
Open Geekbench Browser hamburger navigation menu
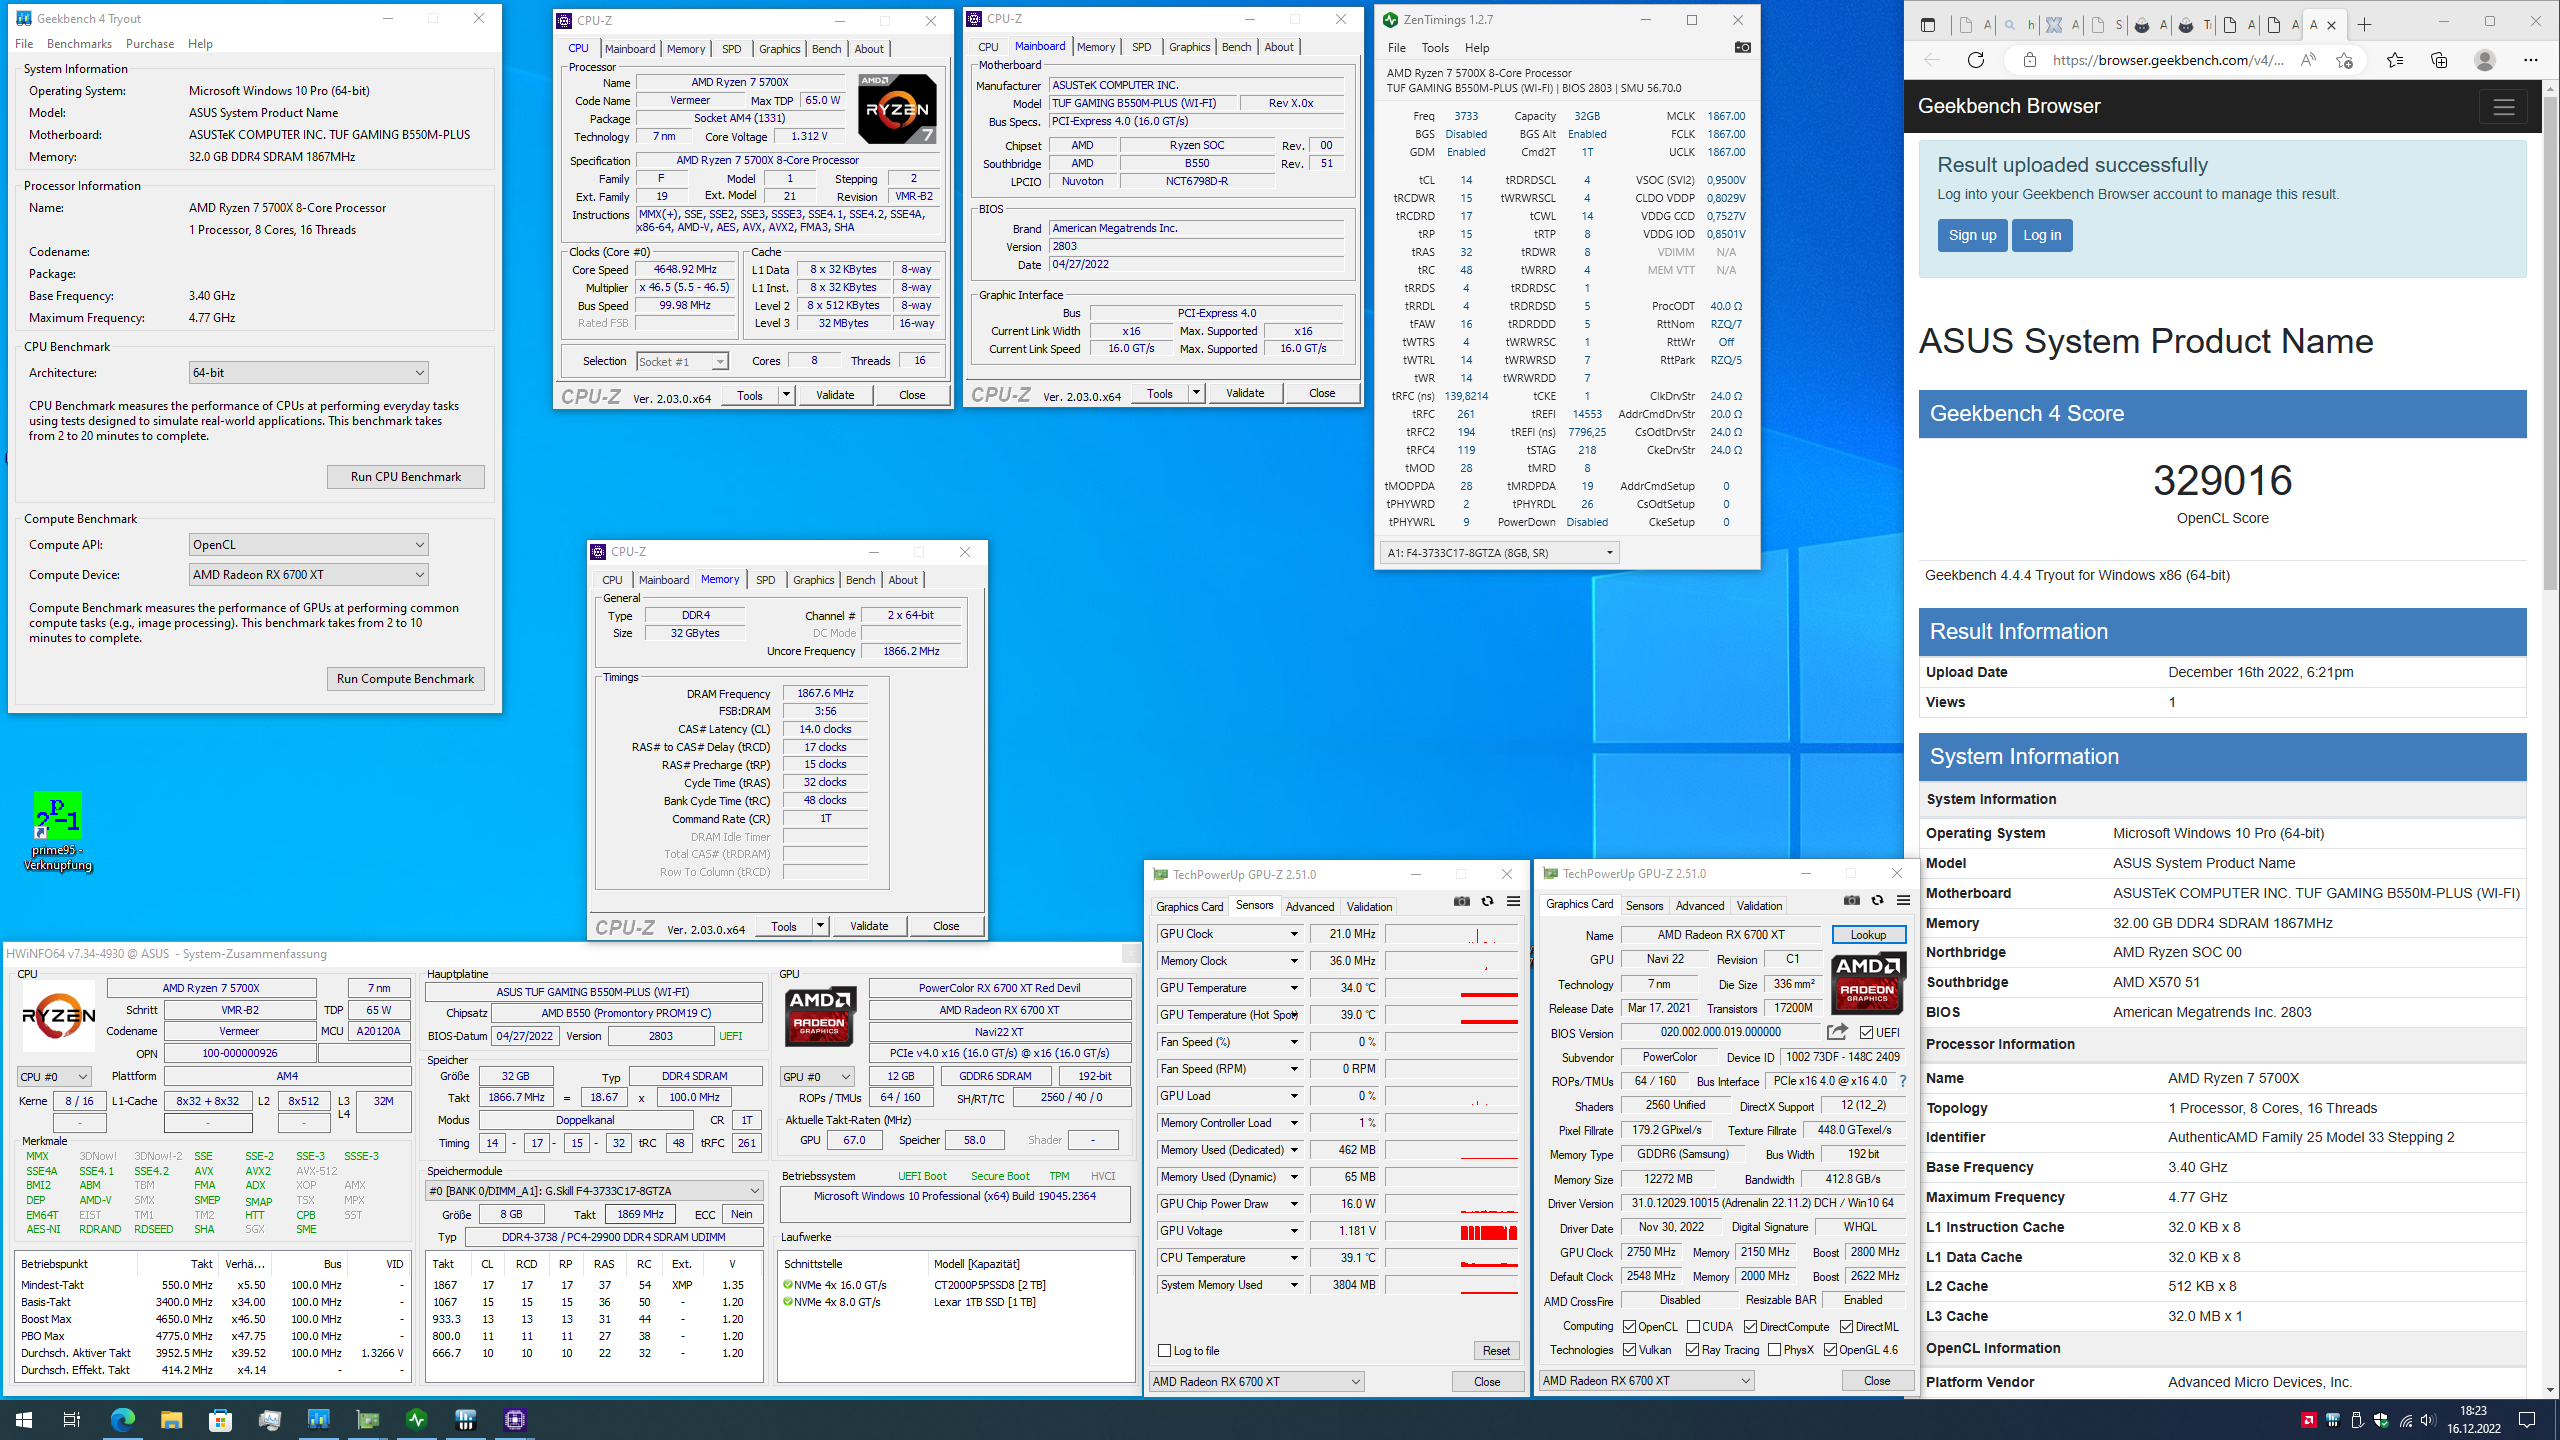click(x=2503, y=106)
